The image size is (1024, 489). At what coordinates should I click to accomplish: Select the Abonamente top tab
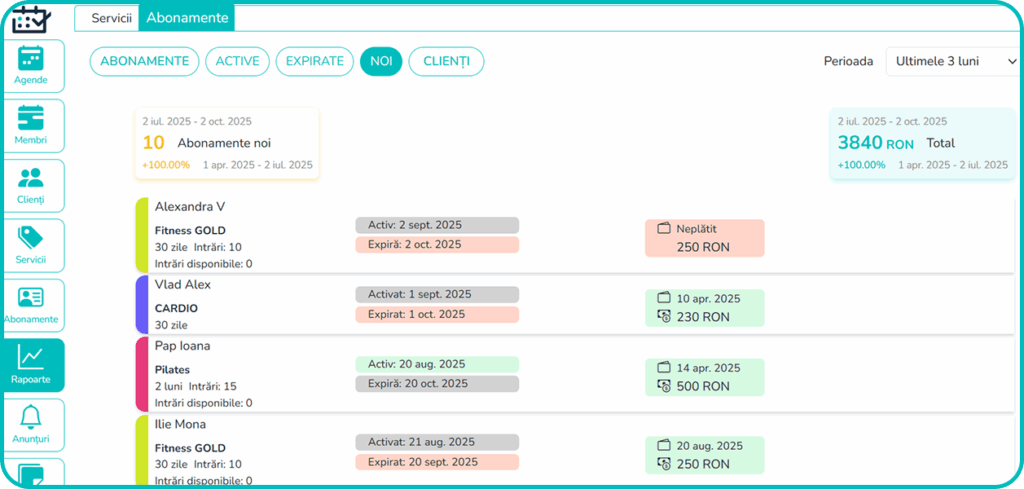[x=187, y=18]
